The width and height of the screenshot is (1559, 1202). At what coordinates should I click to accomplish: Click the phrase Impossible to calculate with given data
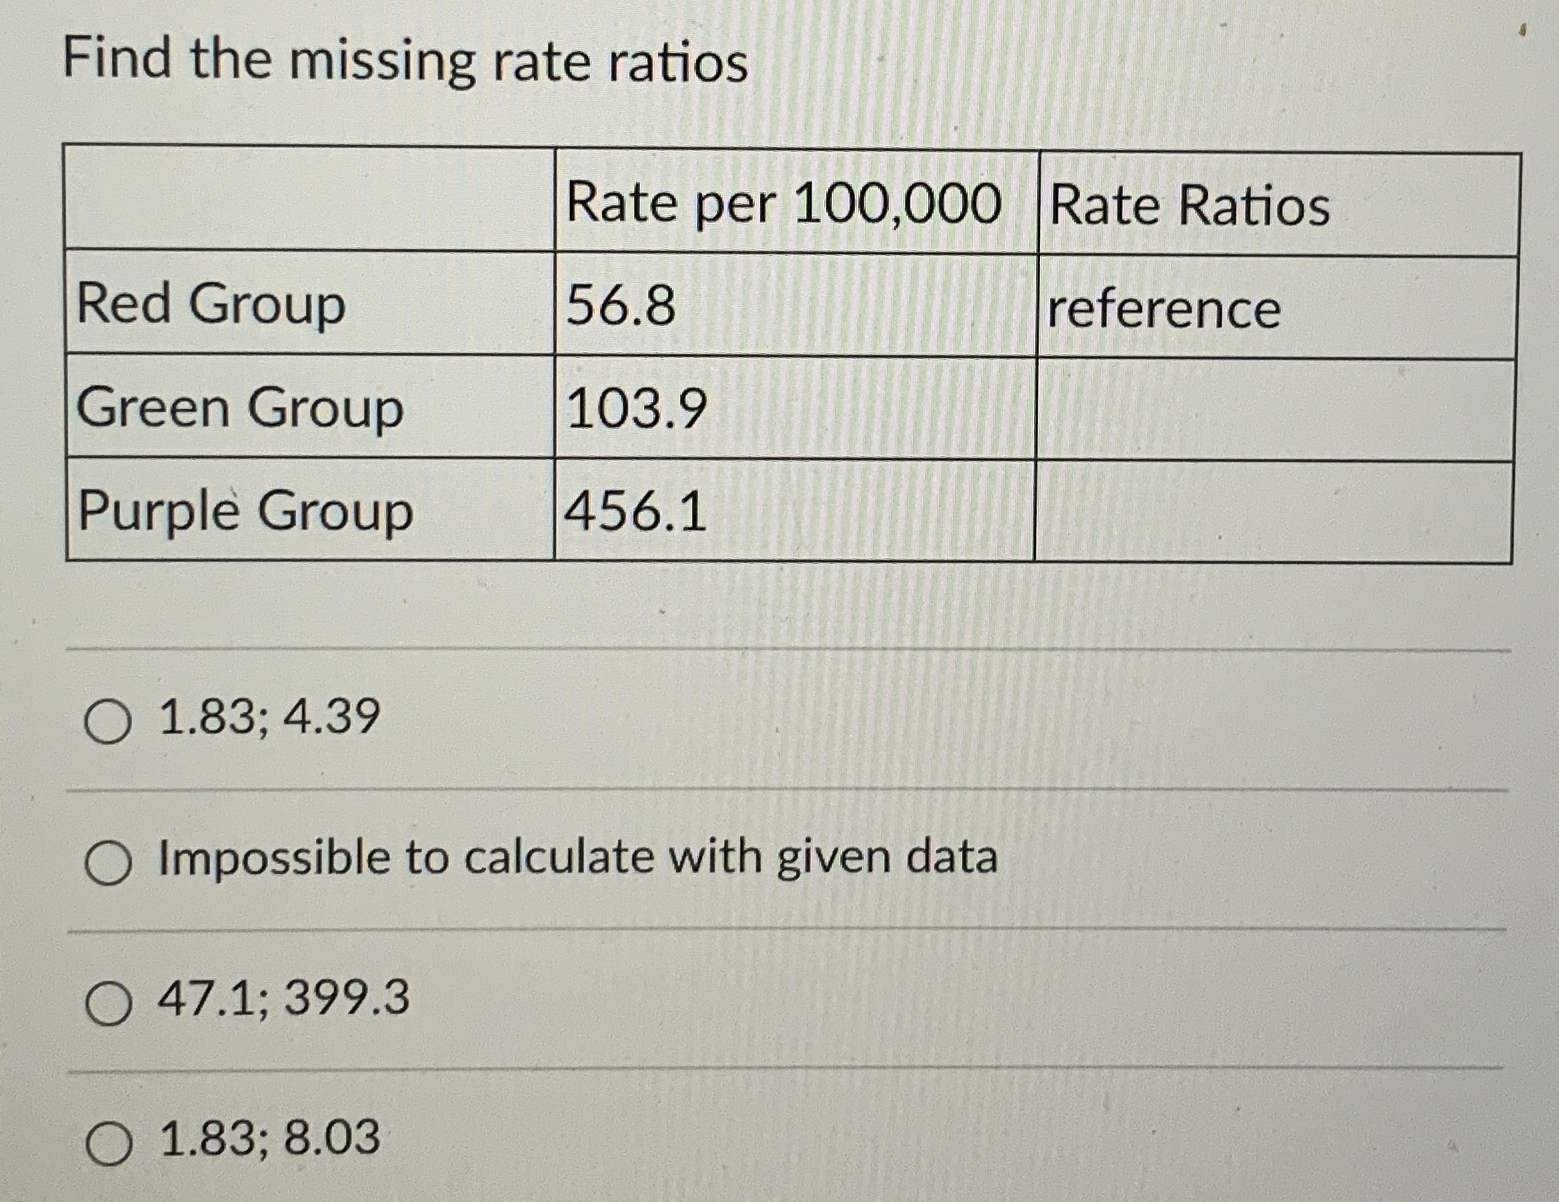coord(575,858)
